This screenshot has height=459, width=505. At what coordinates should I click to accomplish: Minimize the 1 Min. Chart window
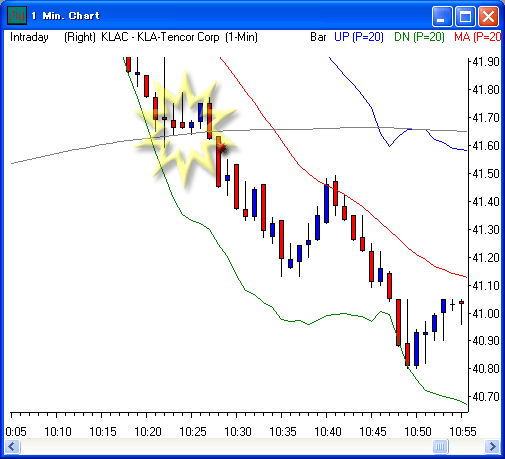(x=442, y=16)
